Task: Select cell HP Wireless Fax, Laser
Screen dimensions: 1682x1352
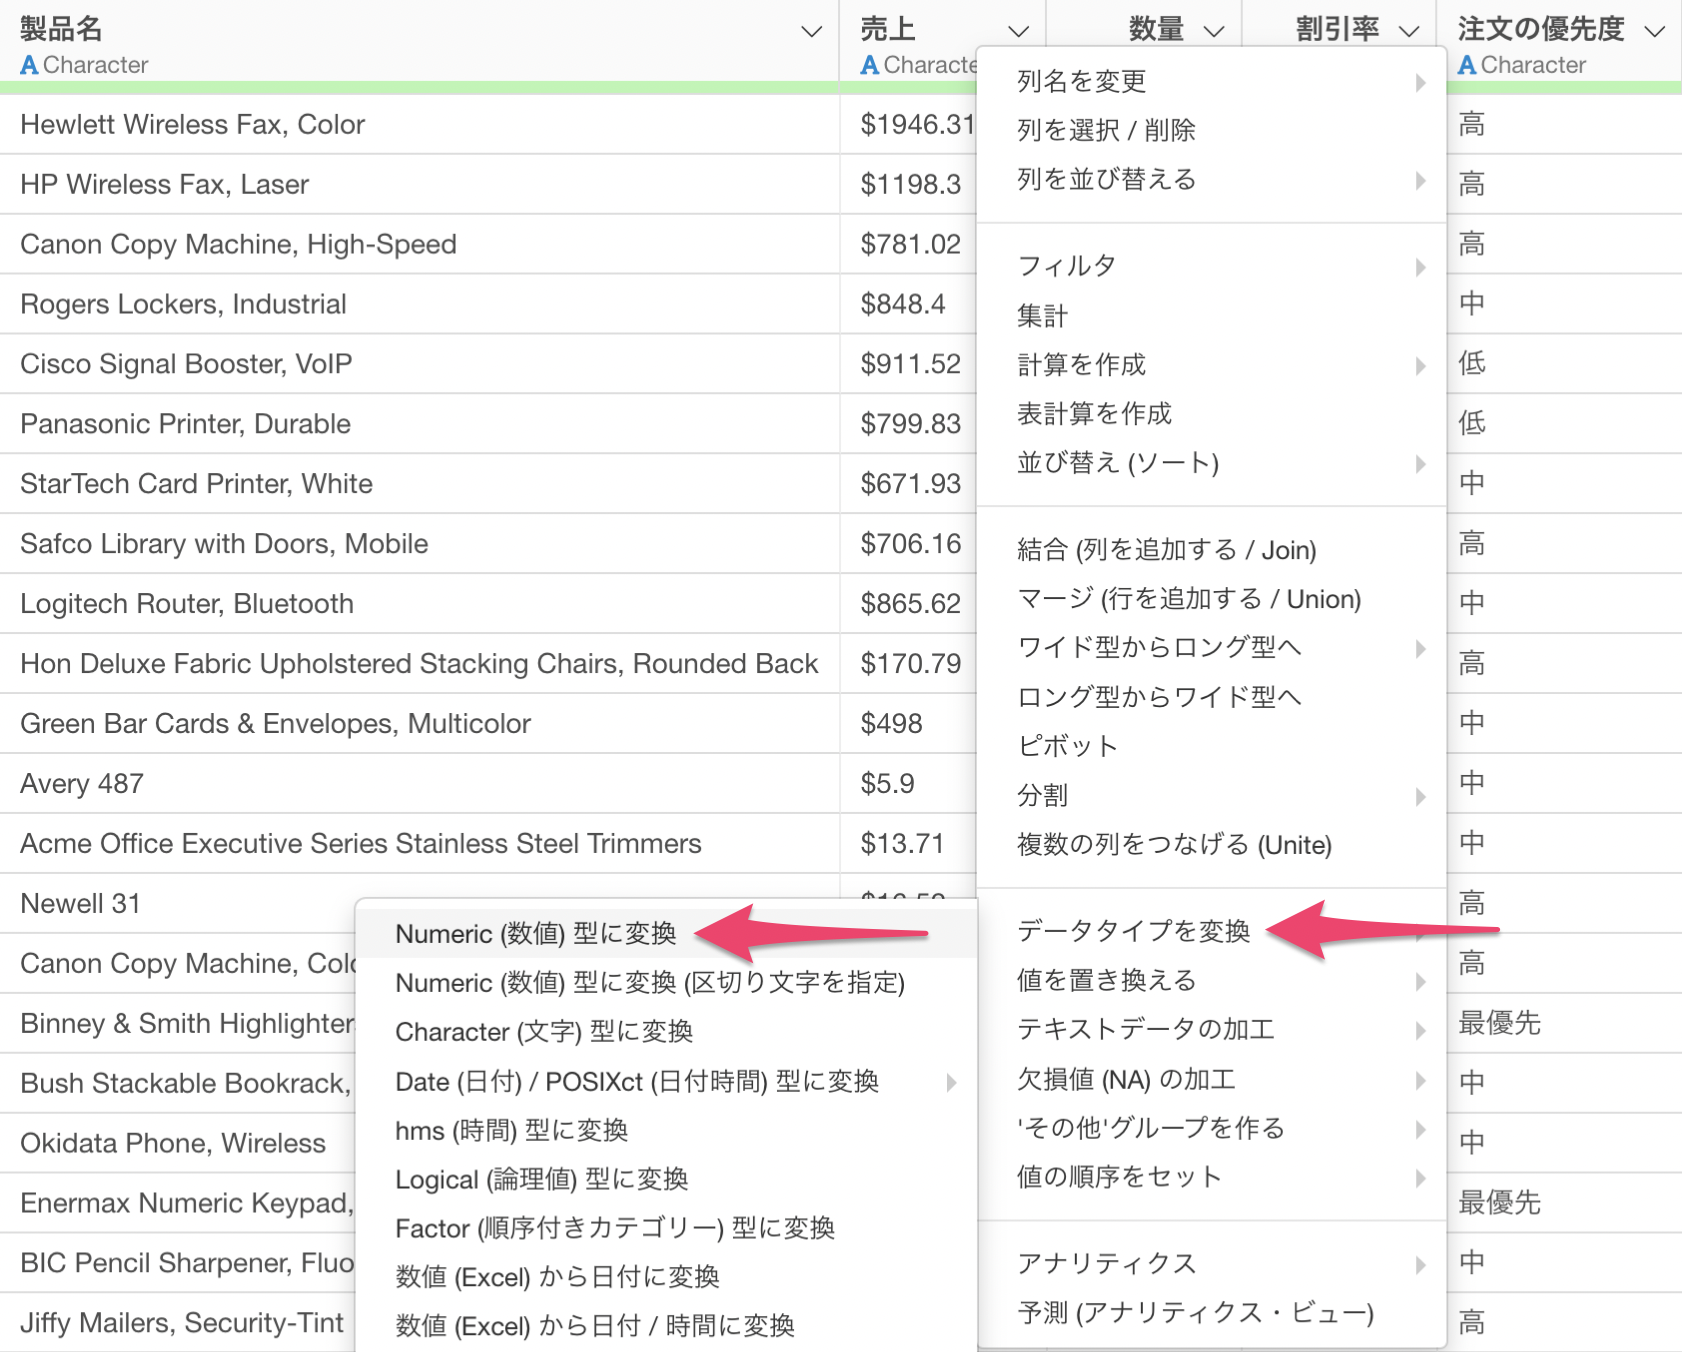Action: (x=164, y=185)
